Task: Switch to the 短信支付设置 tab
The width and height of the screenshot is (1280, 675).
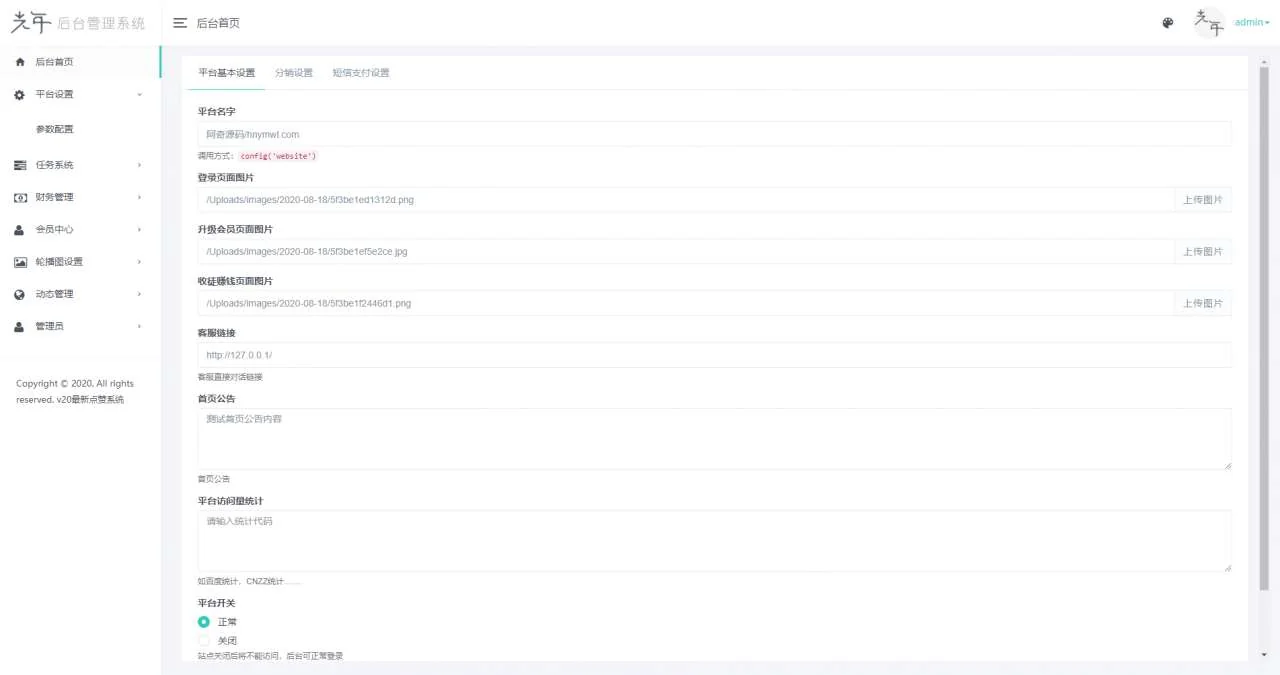Action: [361, 73]
